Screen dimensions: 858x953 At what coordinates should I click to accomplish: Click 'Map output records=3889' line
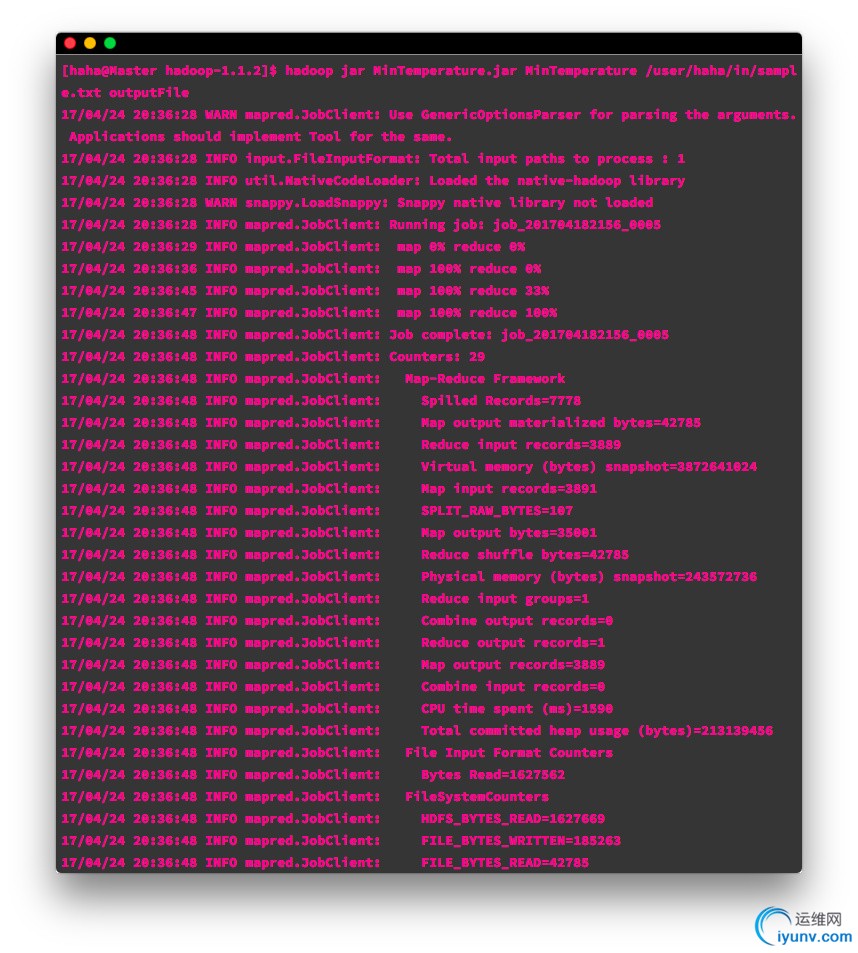coord(334,664)
